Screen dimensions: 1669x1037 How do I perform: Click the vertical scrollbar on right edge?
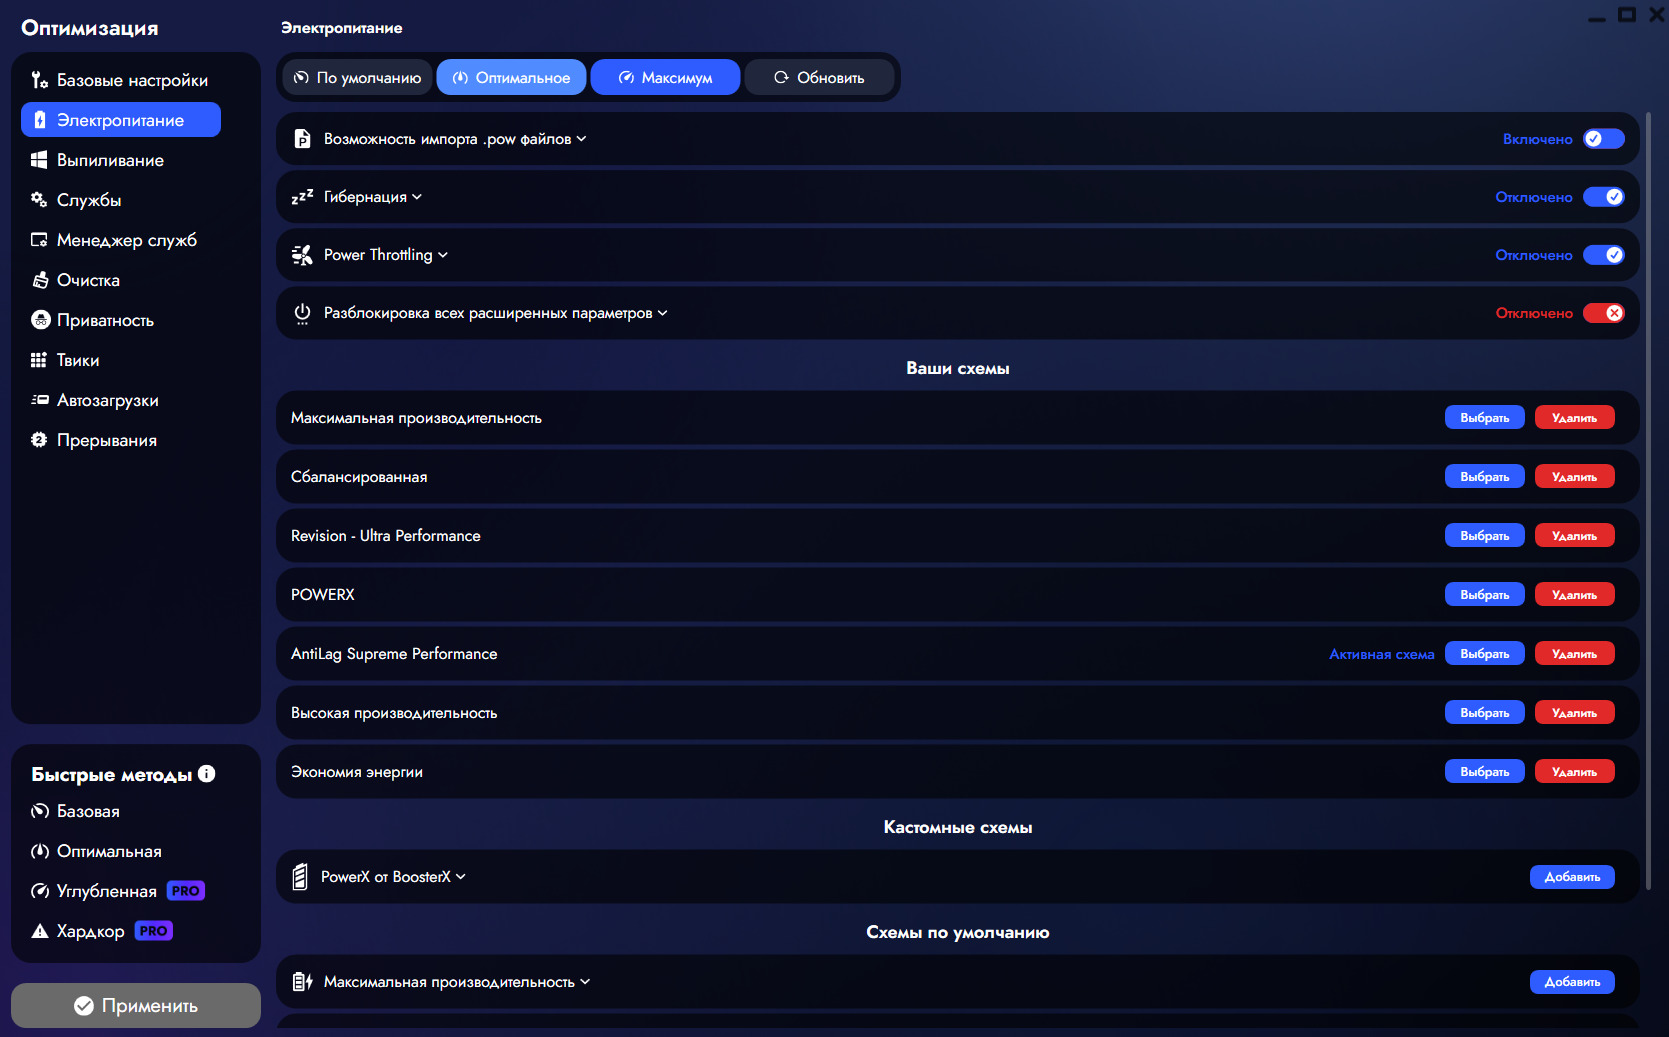point(1648,500)
